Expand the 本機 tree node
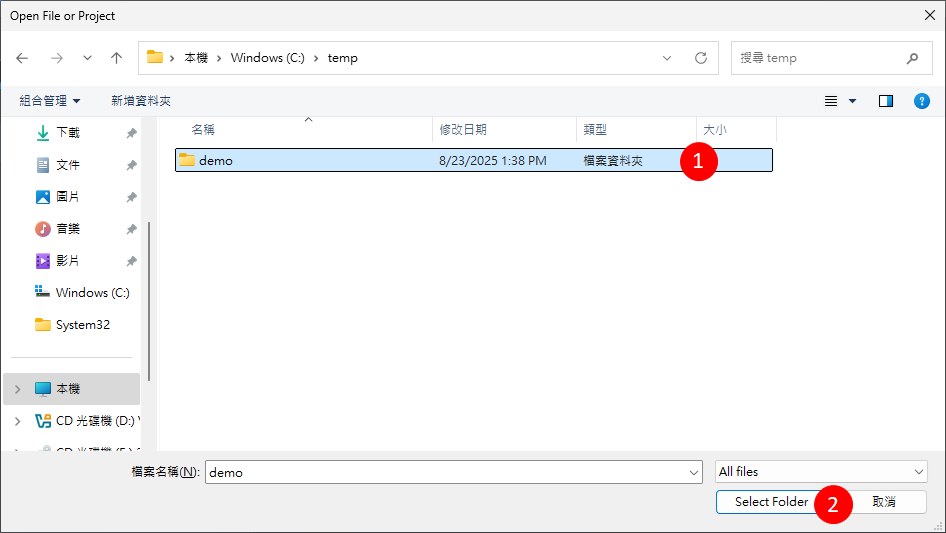This screenshot has height=533, width=946. [17, 389]
